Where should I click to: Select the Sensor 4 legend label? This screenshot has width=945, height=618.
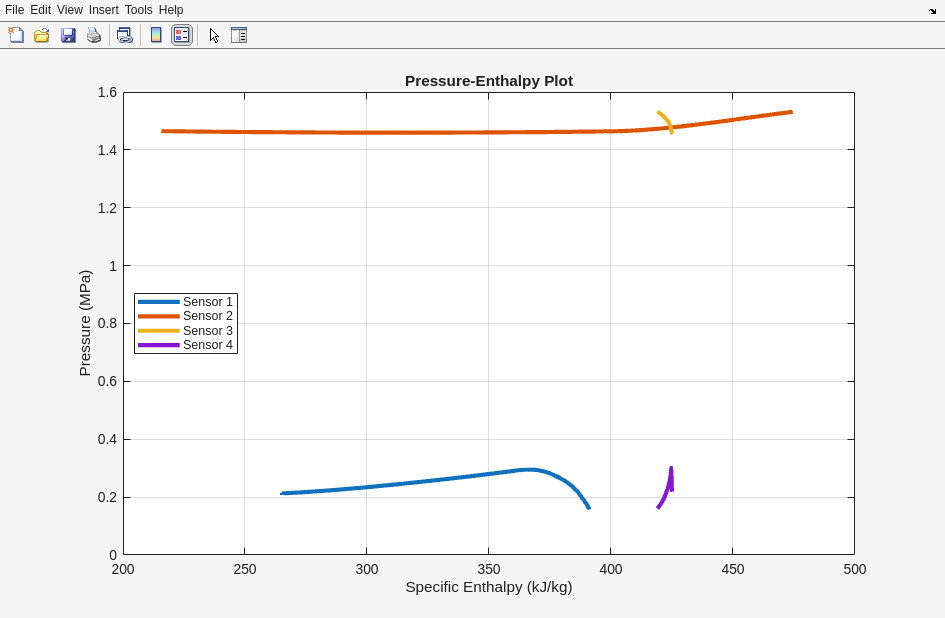[208, 345]
